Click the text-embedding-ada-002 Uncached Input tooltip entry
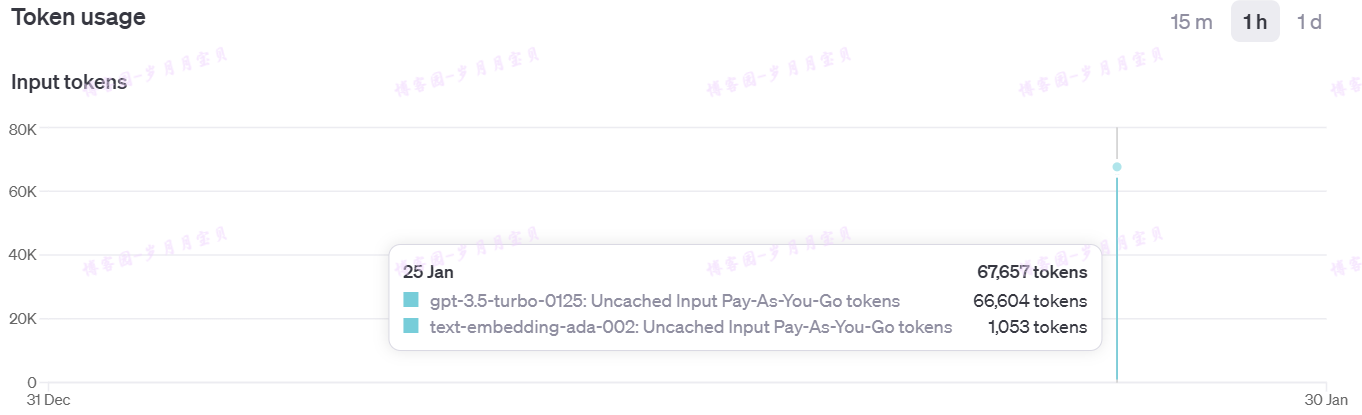The image size is (1362, 415). tap(691, 326)
